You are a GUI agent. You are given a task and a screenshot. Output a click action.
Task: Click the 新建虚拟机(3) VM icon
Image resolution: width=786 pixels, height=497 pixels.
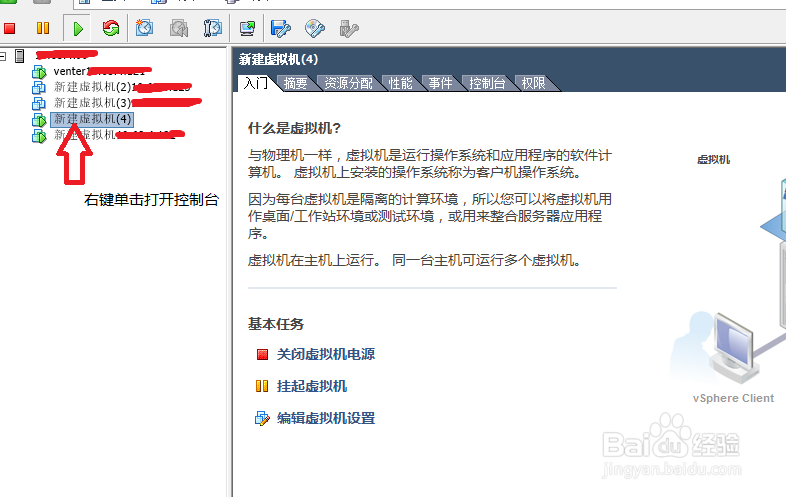tap(39, 104)
